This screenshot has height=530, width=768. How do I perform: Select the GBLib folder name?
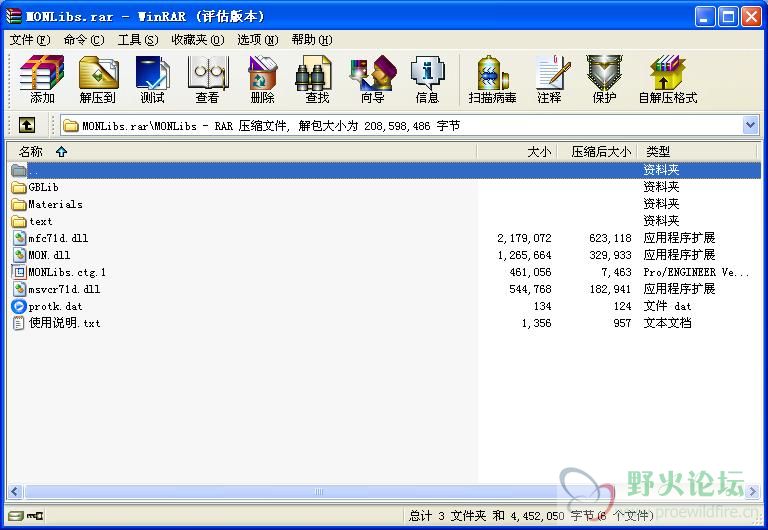point(44,188)
